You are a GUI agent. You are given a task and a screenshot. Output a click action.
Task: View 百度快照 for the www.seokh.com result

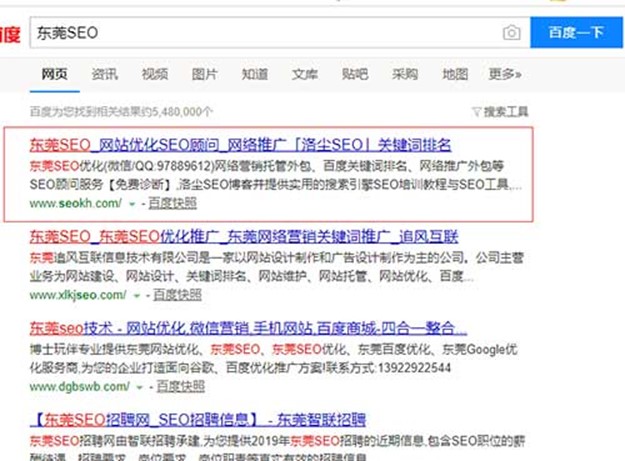point(172,203)
